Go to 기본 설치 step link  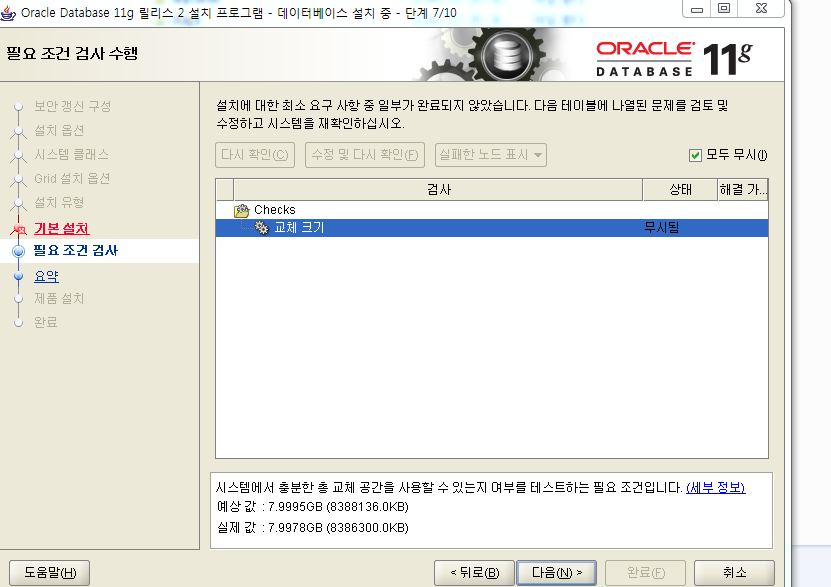point(61,228)
